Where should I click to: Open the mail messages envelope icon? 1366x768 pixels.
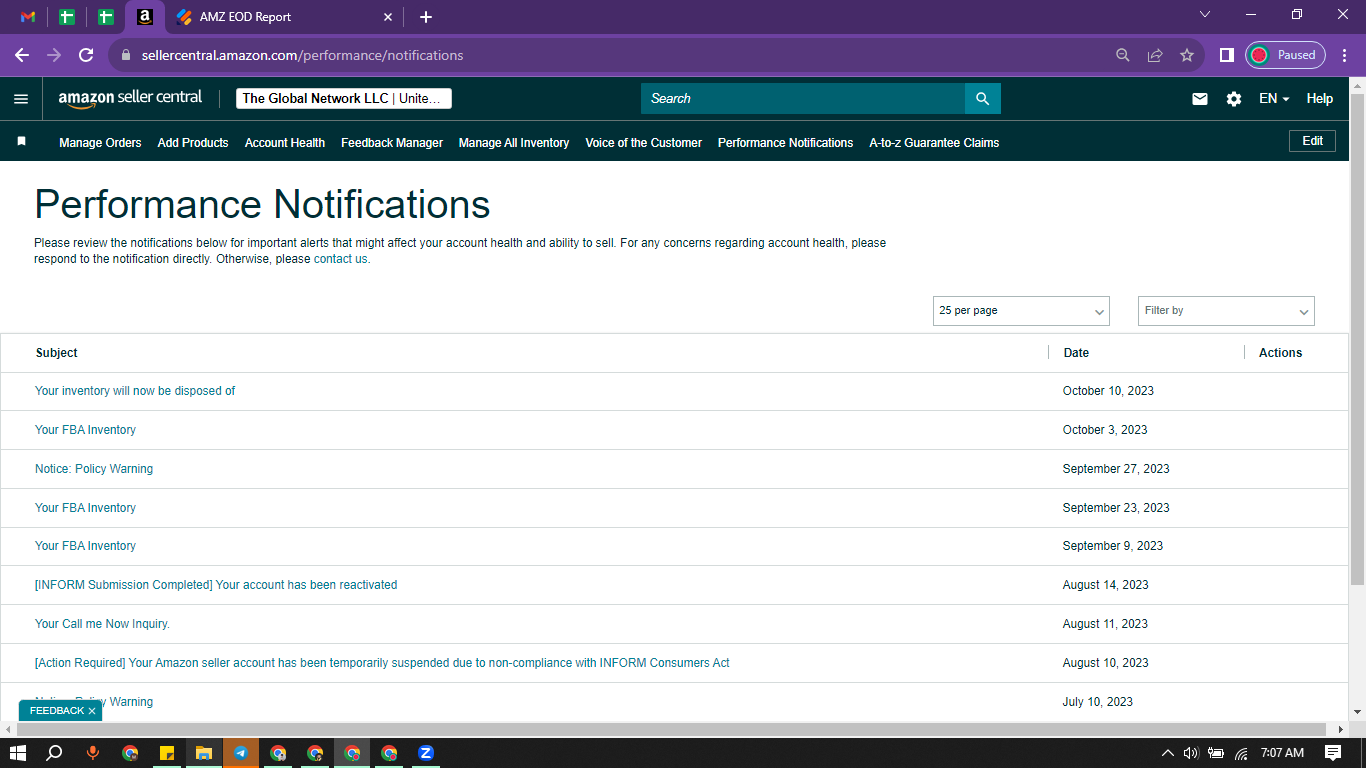tap(1200, 99)
